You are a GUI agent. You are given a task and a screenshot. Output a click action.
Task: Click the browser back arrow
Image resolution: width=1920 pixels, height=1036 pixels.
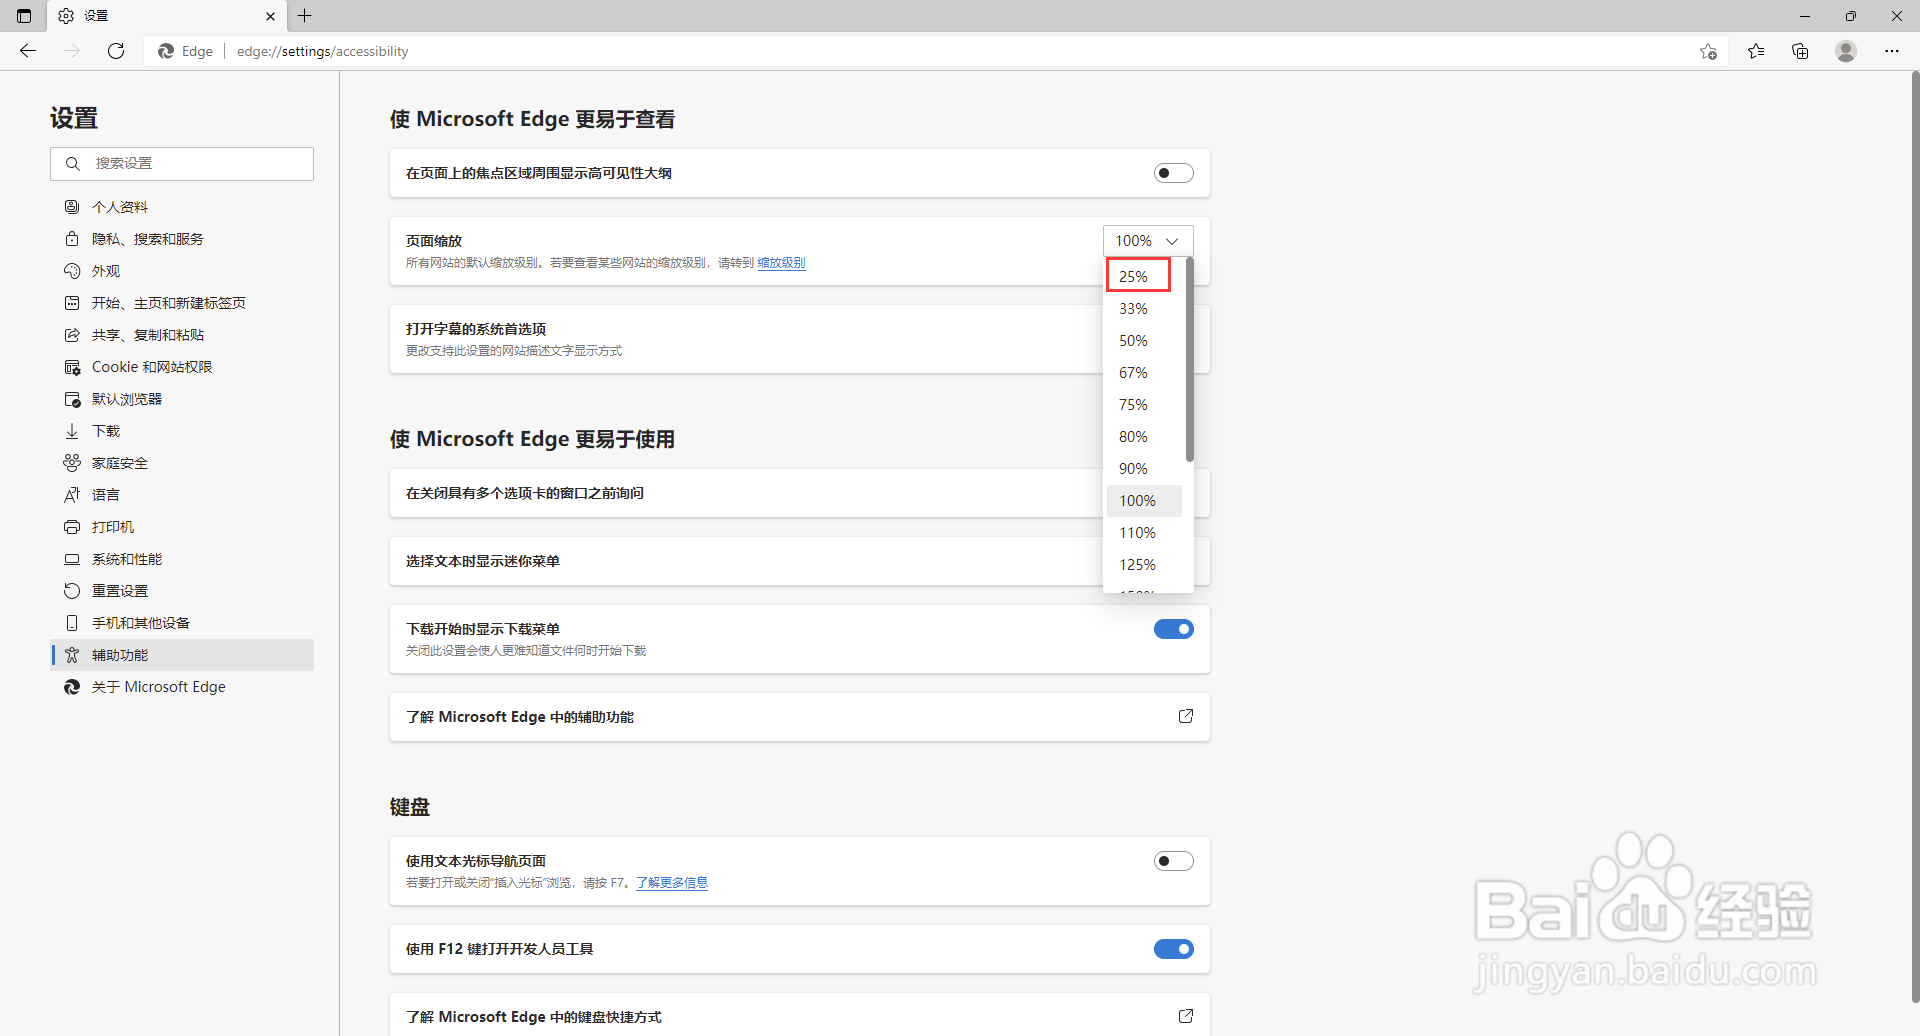pyautogui.click(x=28, y=51)
